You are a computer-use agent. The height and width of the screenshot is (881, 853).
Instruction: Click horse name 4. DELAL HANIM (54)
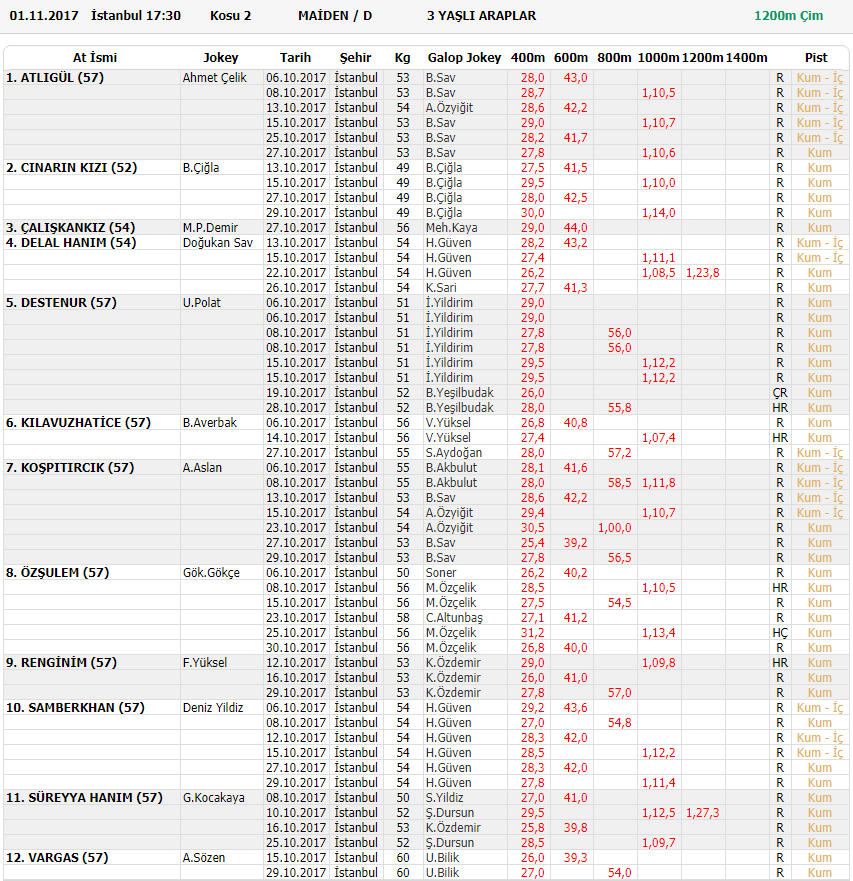71,243
